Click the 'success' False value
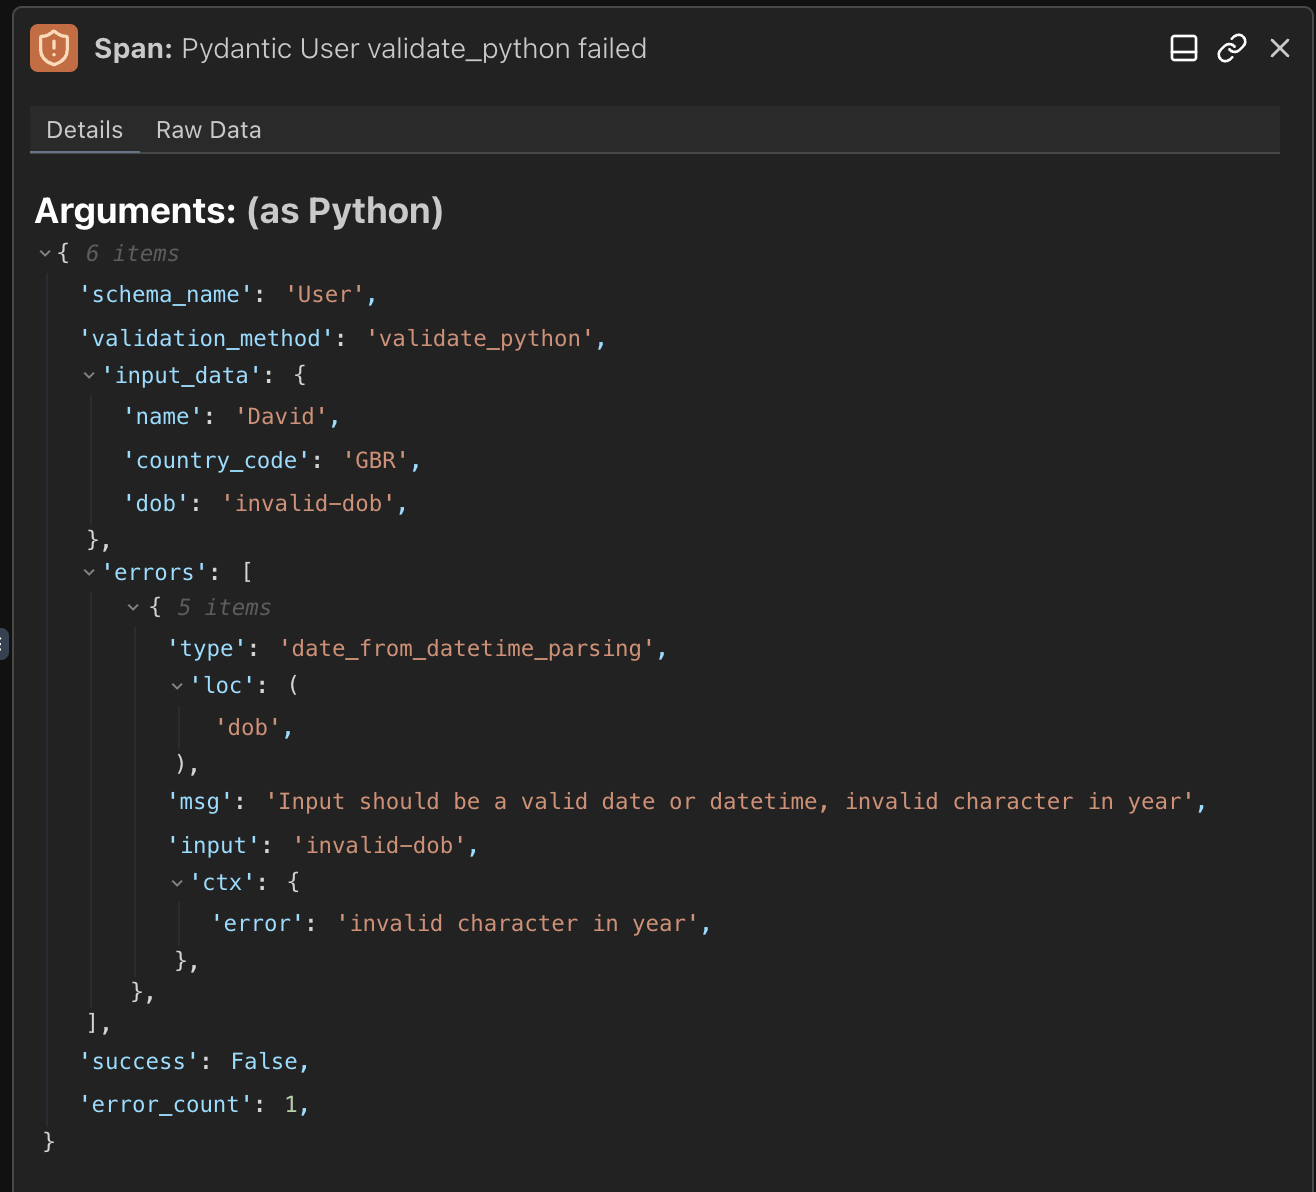 pyautogui.click(x=264, y=1062)
